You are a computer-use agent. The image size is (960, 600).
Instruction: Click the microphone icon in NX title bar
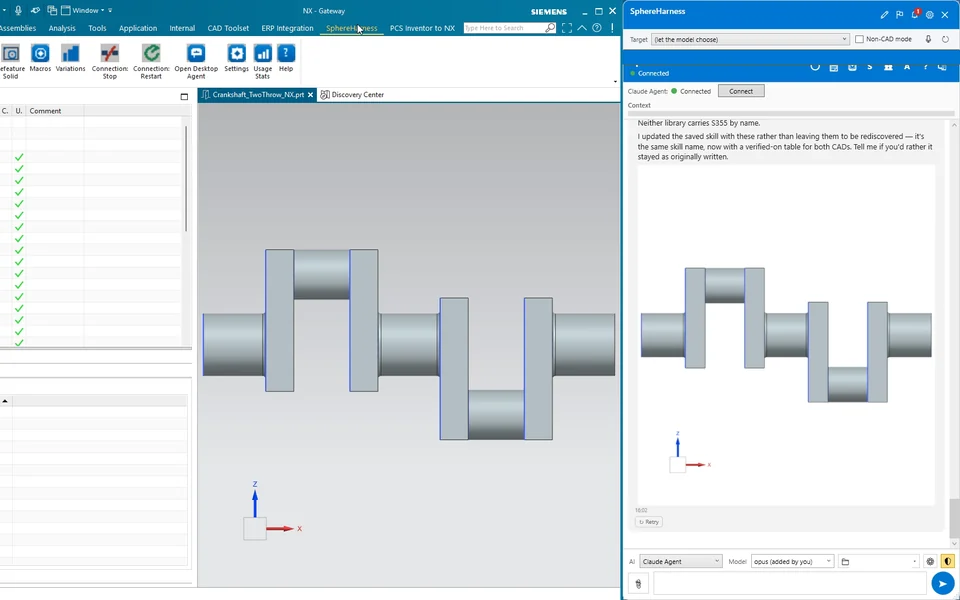point(18,10)
